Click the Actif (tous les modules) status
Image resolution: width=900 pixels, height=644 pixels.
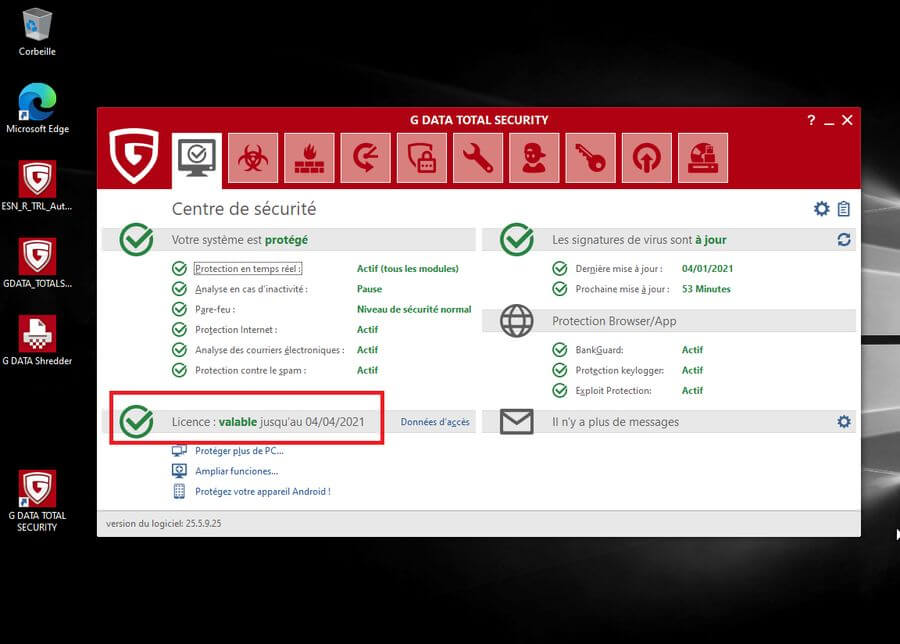(408, 269)
